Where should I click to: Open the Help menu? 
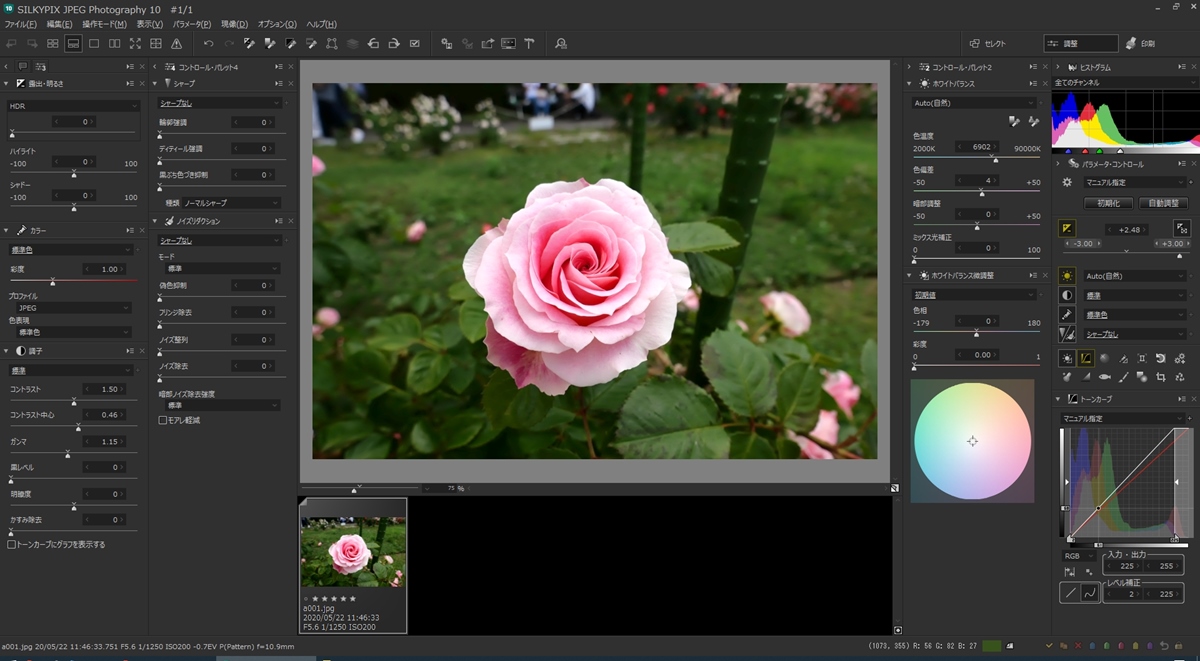pyautogui.click(x=321, y=24)
